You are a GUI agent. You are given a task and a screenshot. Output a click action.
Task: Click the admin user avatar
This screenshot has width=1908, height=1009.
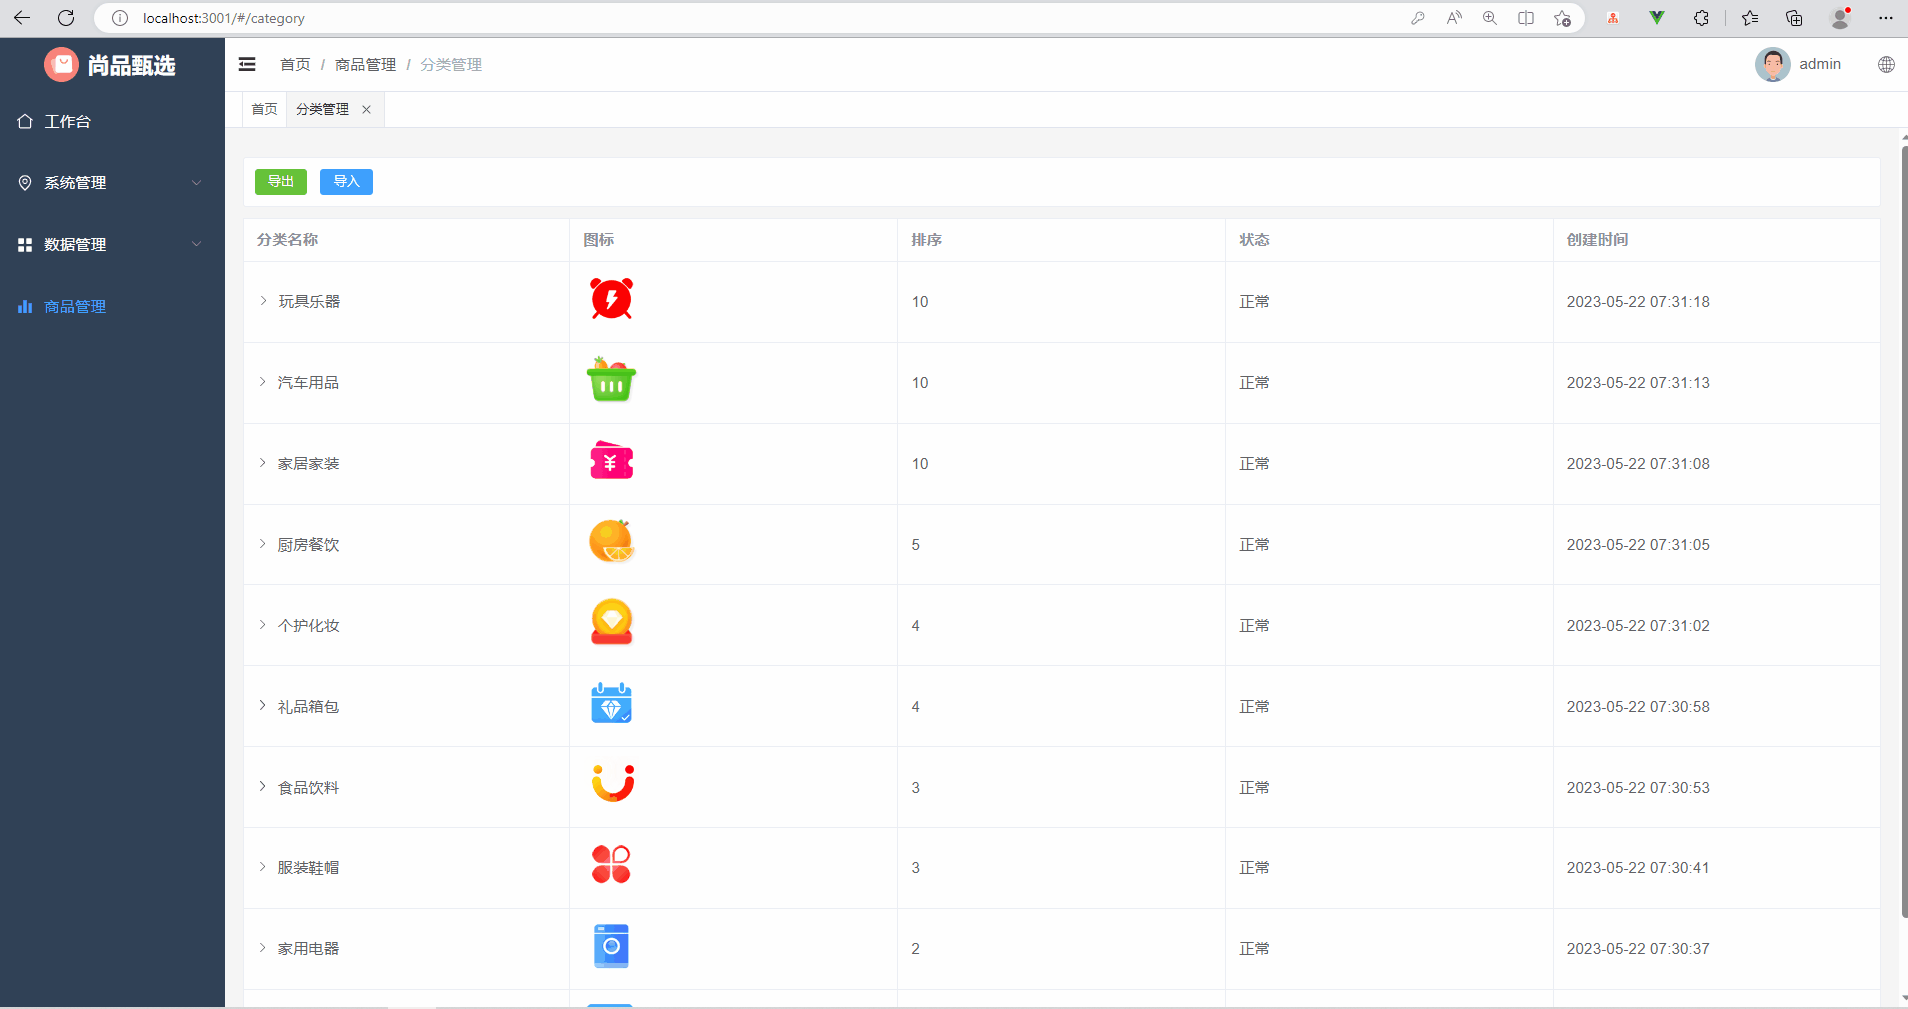coord(1772,64)
